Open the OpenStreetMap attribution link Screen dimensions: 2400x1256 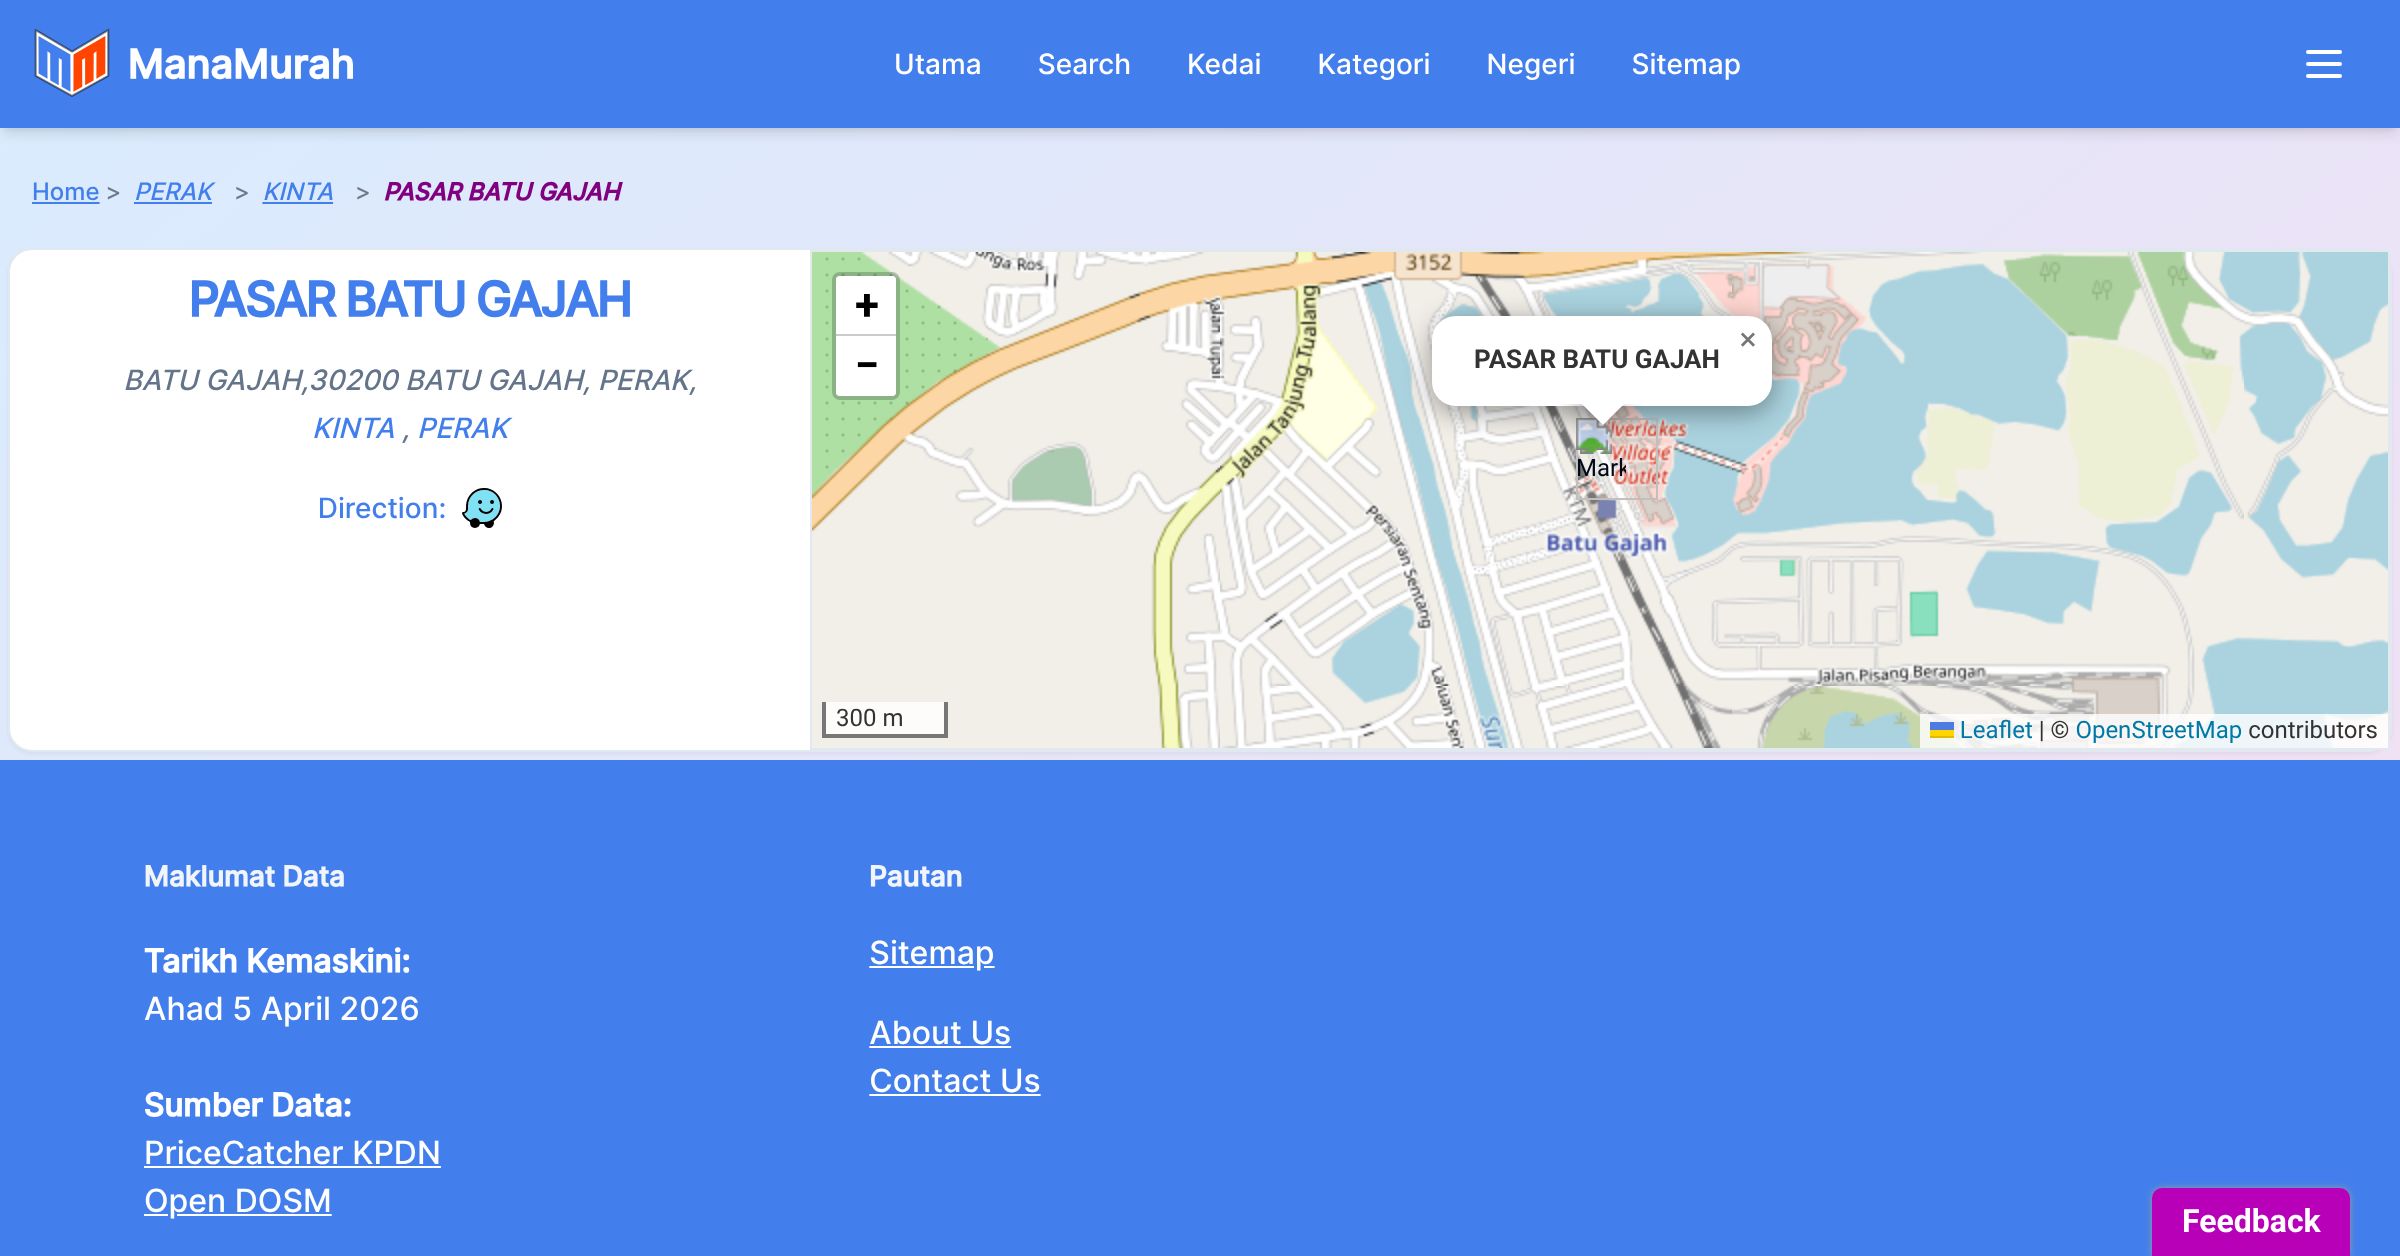click(2158, 730)
